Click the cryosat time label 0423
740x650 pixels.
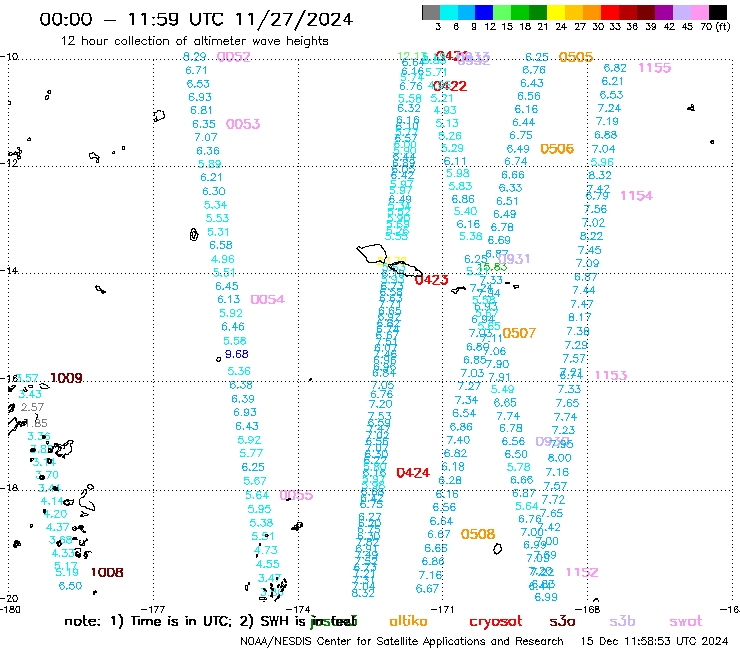[431, 280]
